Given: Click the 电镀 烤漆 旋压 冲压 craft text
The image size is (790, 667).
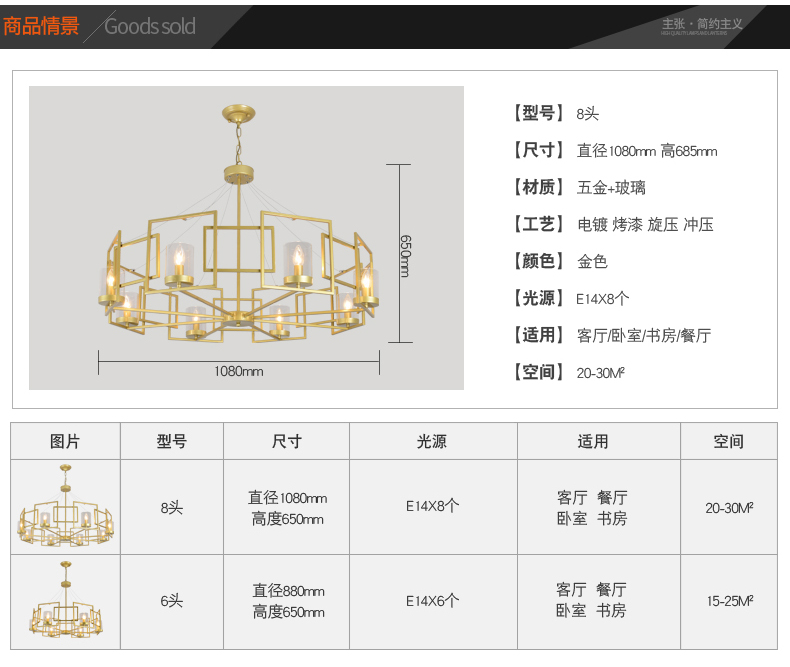Looking at the screenshot, I should coord(645,224).
